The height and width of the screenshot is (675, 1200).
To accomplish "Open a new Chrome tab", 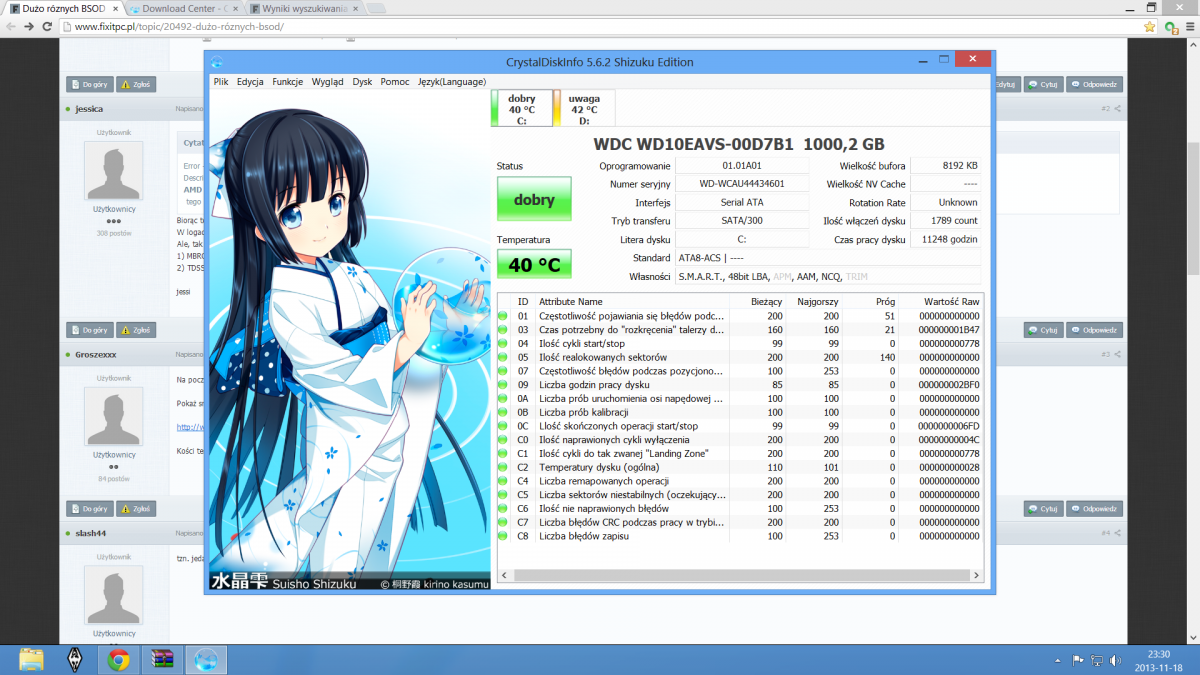I will pyautogui.click(x=377, y=9).
